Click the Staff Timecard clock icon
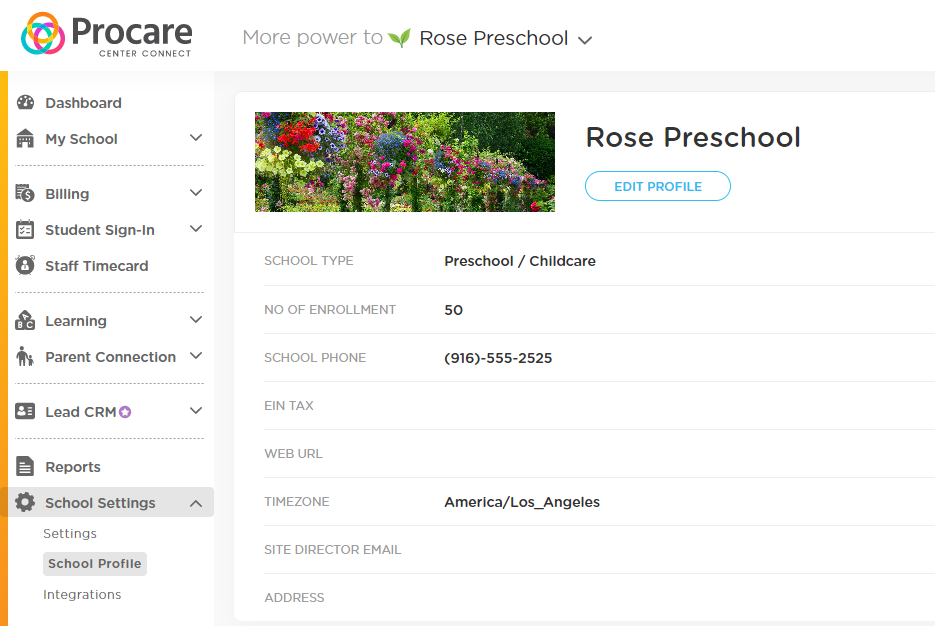 point(25,265)
